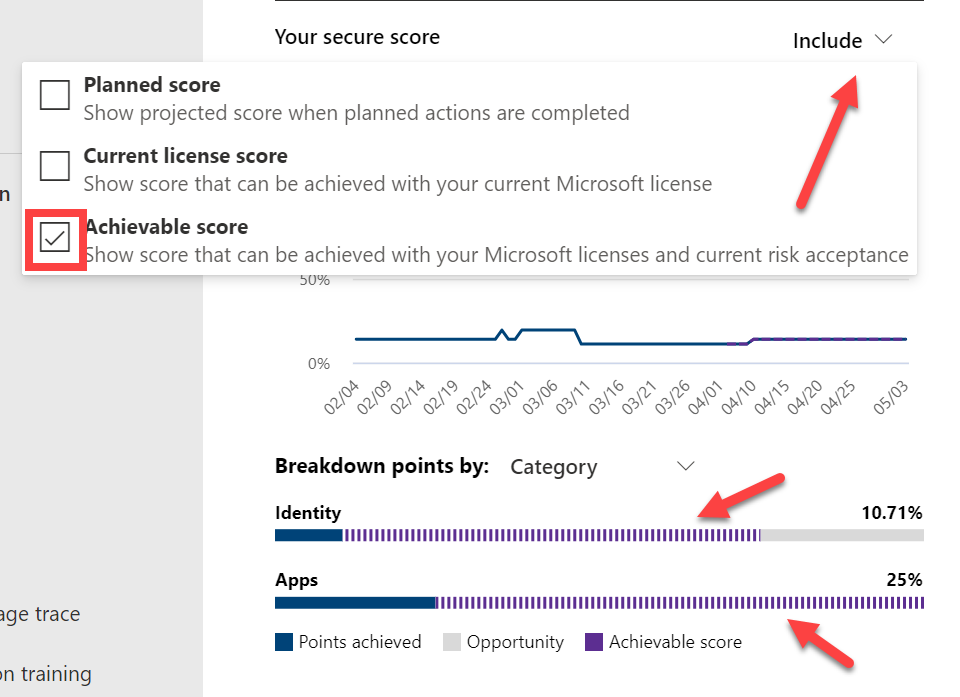
Task: Click the chevron arrow beside Include
Action: tap(882, 40)
